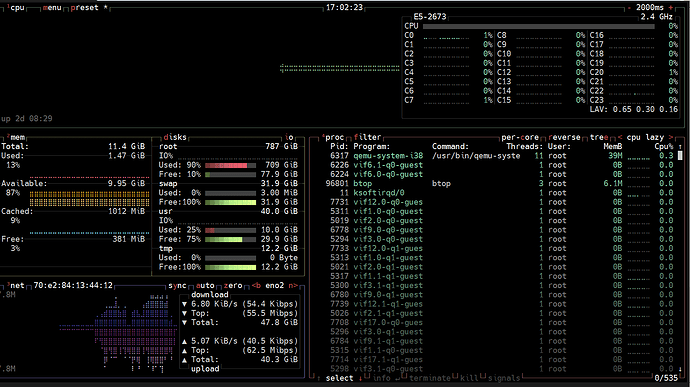Activate process filter field

367,137
